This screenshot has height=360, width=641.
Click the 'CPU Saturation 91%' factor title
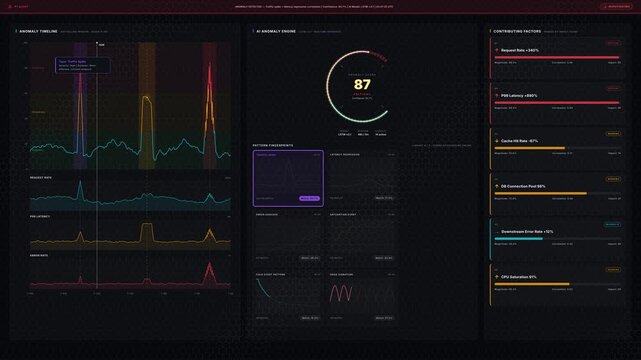click(519, 277)
